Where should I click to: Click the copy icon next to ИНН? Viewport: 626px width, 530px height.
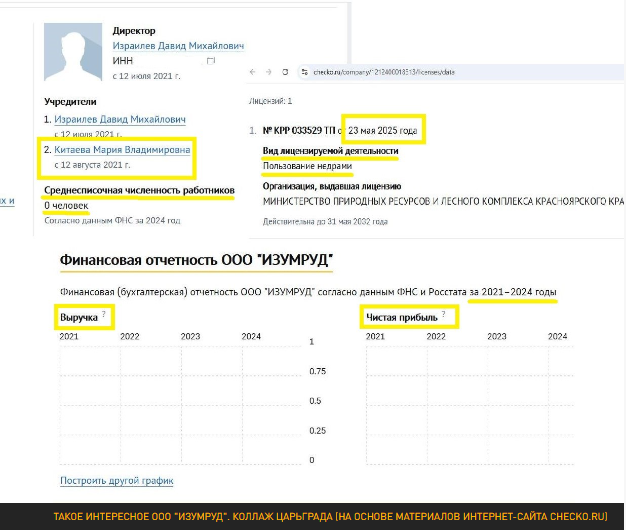point(211,61)
